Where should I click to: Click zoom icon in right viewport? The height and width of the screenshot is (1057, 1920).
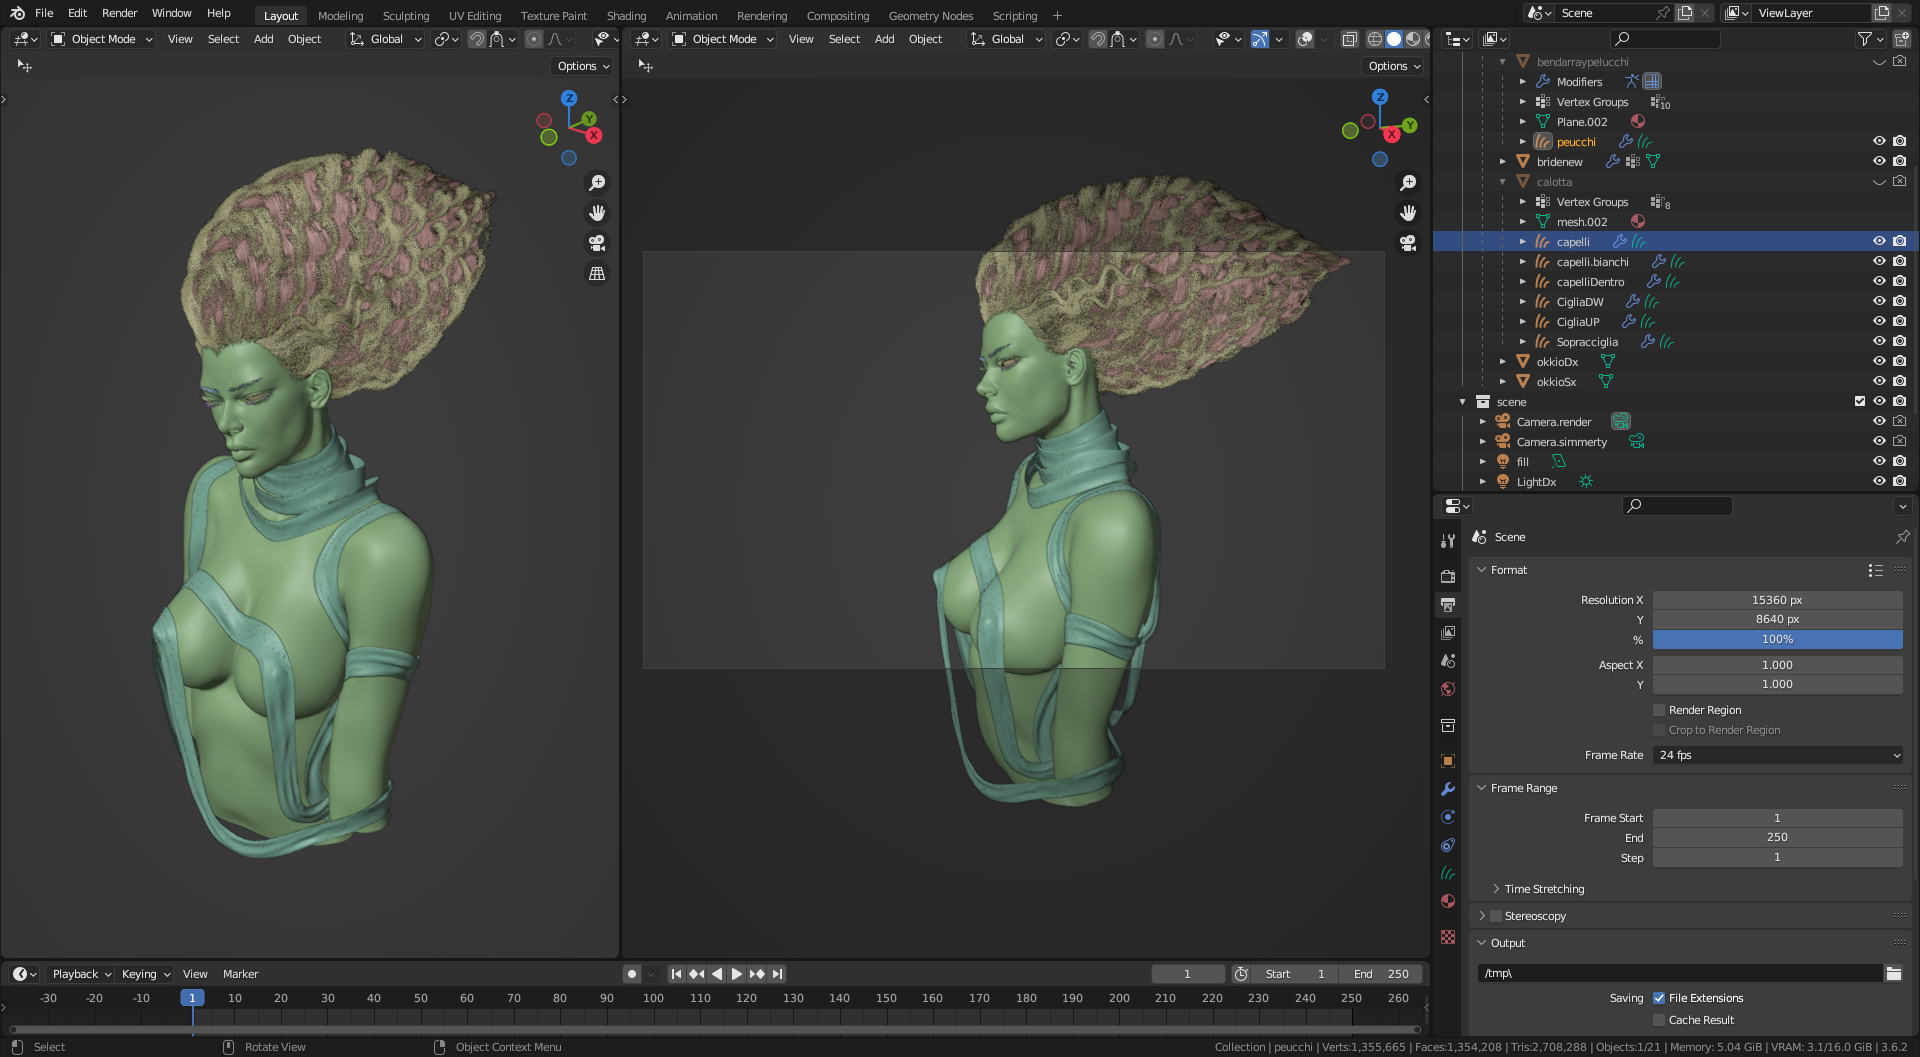click(x=1408, y=183)
